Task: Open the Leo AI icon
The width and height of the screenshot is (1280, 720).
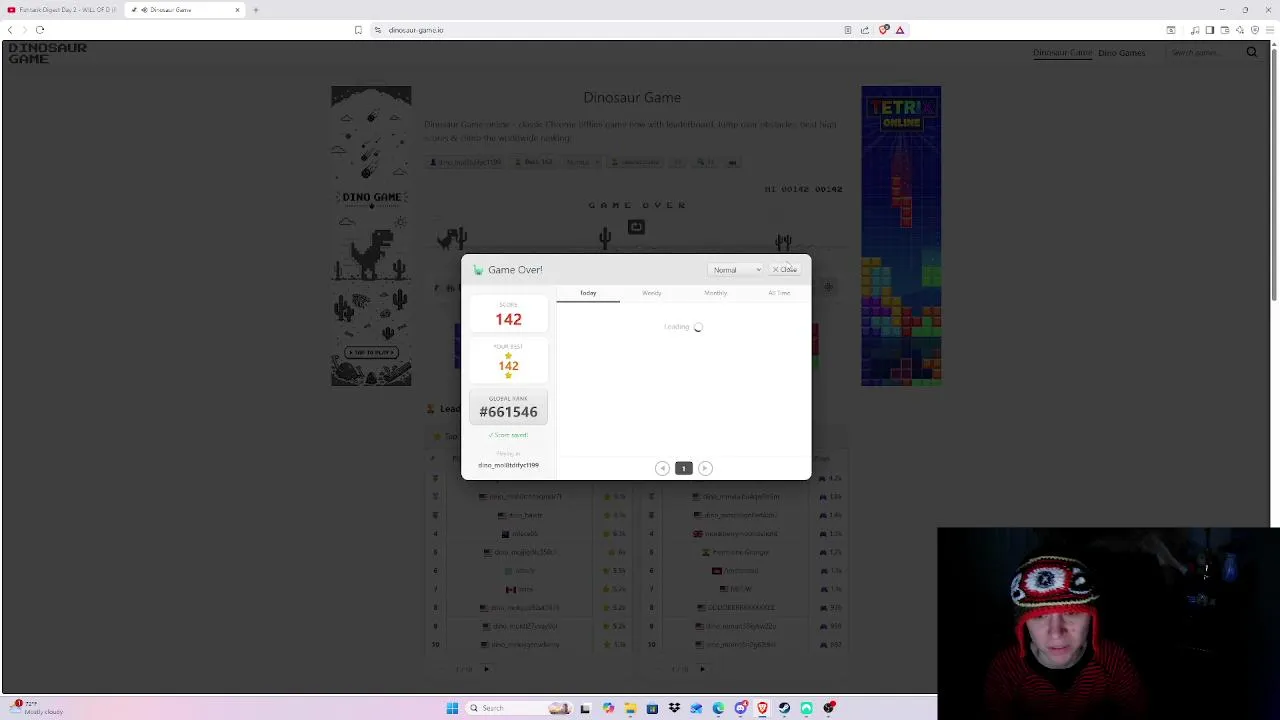Action: click(1240, 30)
